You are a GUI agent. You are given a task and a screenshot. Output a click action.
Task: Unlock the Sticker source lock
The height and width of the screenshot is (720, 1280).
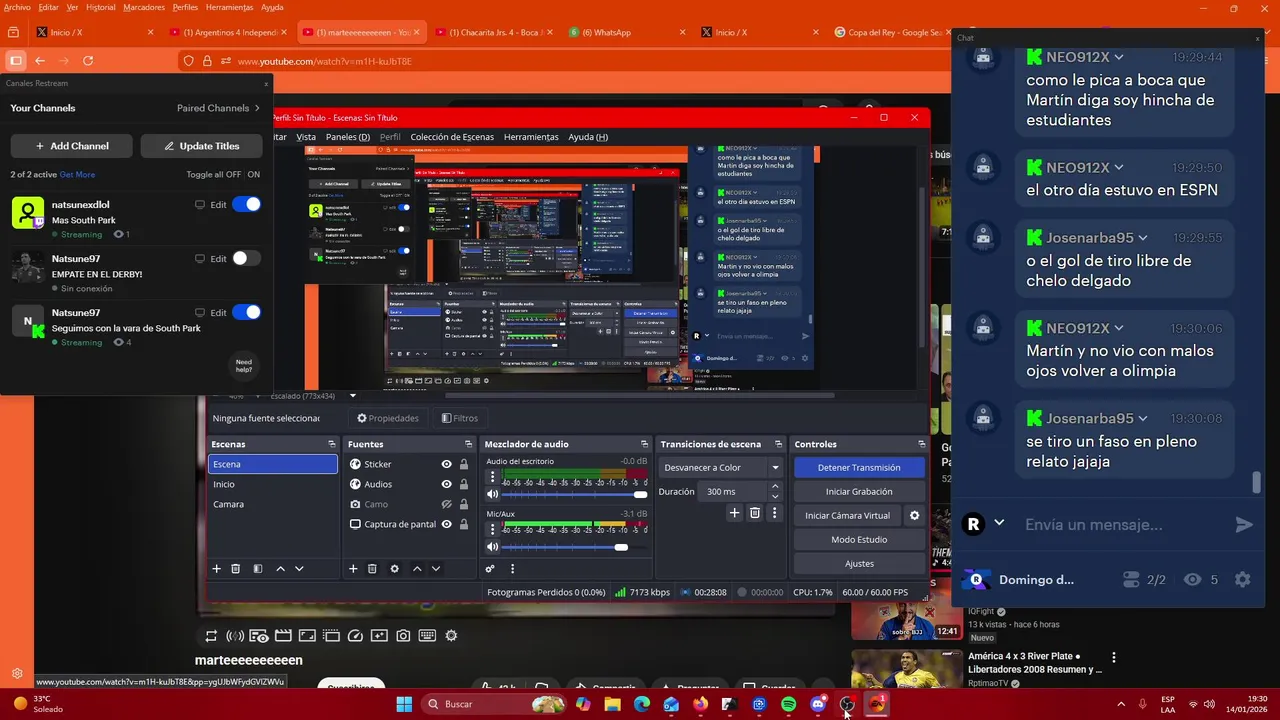(464, 464)
